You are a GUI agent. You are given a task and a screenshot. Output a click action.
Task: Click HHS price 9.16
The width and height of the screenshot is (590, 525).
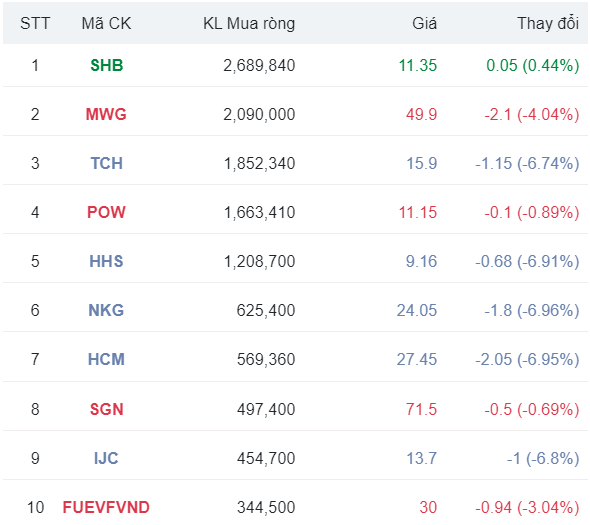point(421,261)
